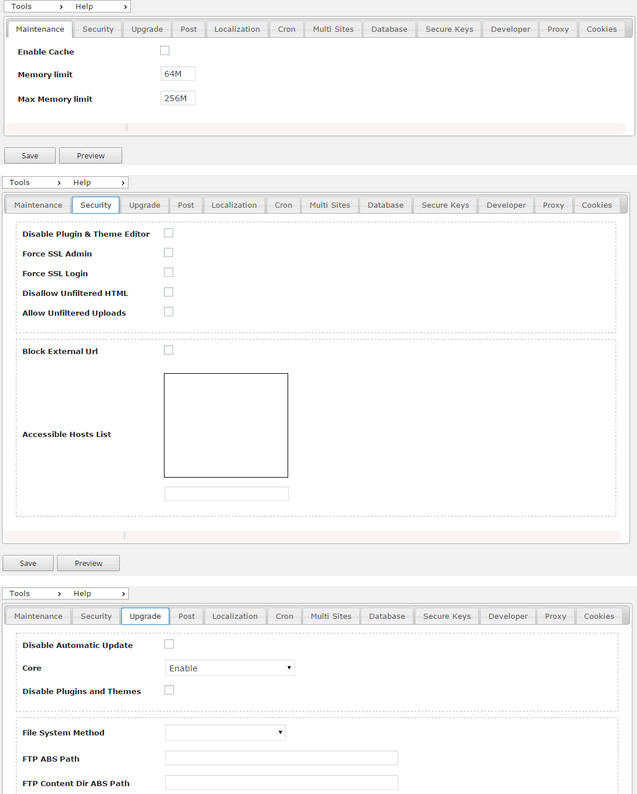Check Disable Plugin & Theme Editor option
Image resolution: width=637 pixels, height=794 pixels.
tap(169, 233)
